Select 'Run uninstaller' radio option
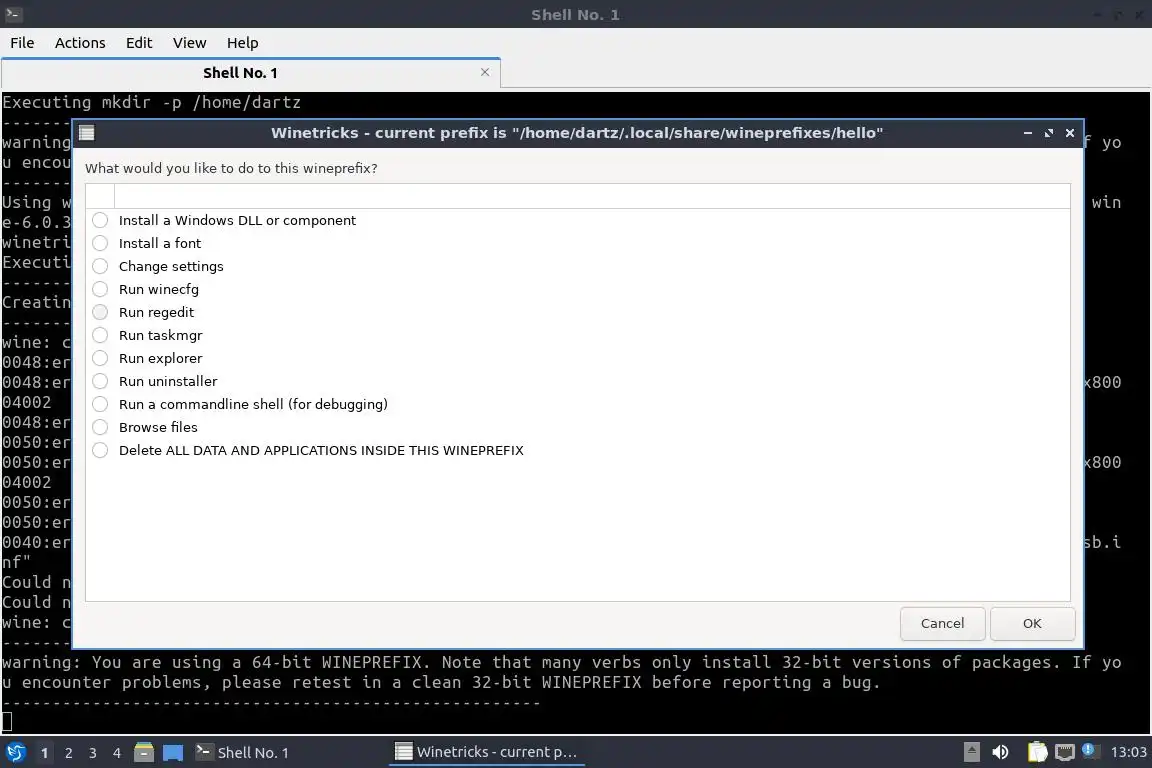This screenshot has width=1152, height=768. click(x=100, y=381)
